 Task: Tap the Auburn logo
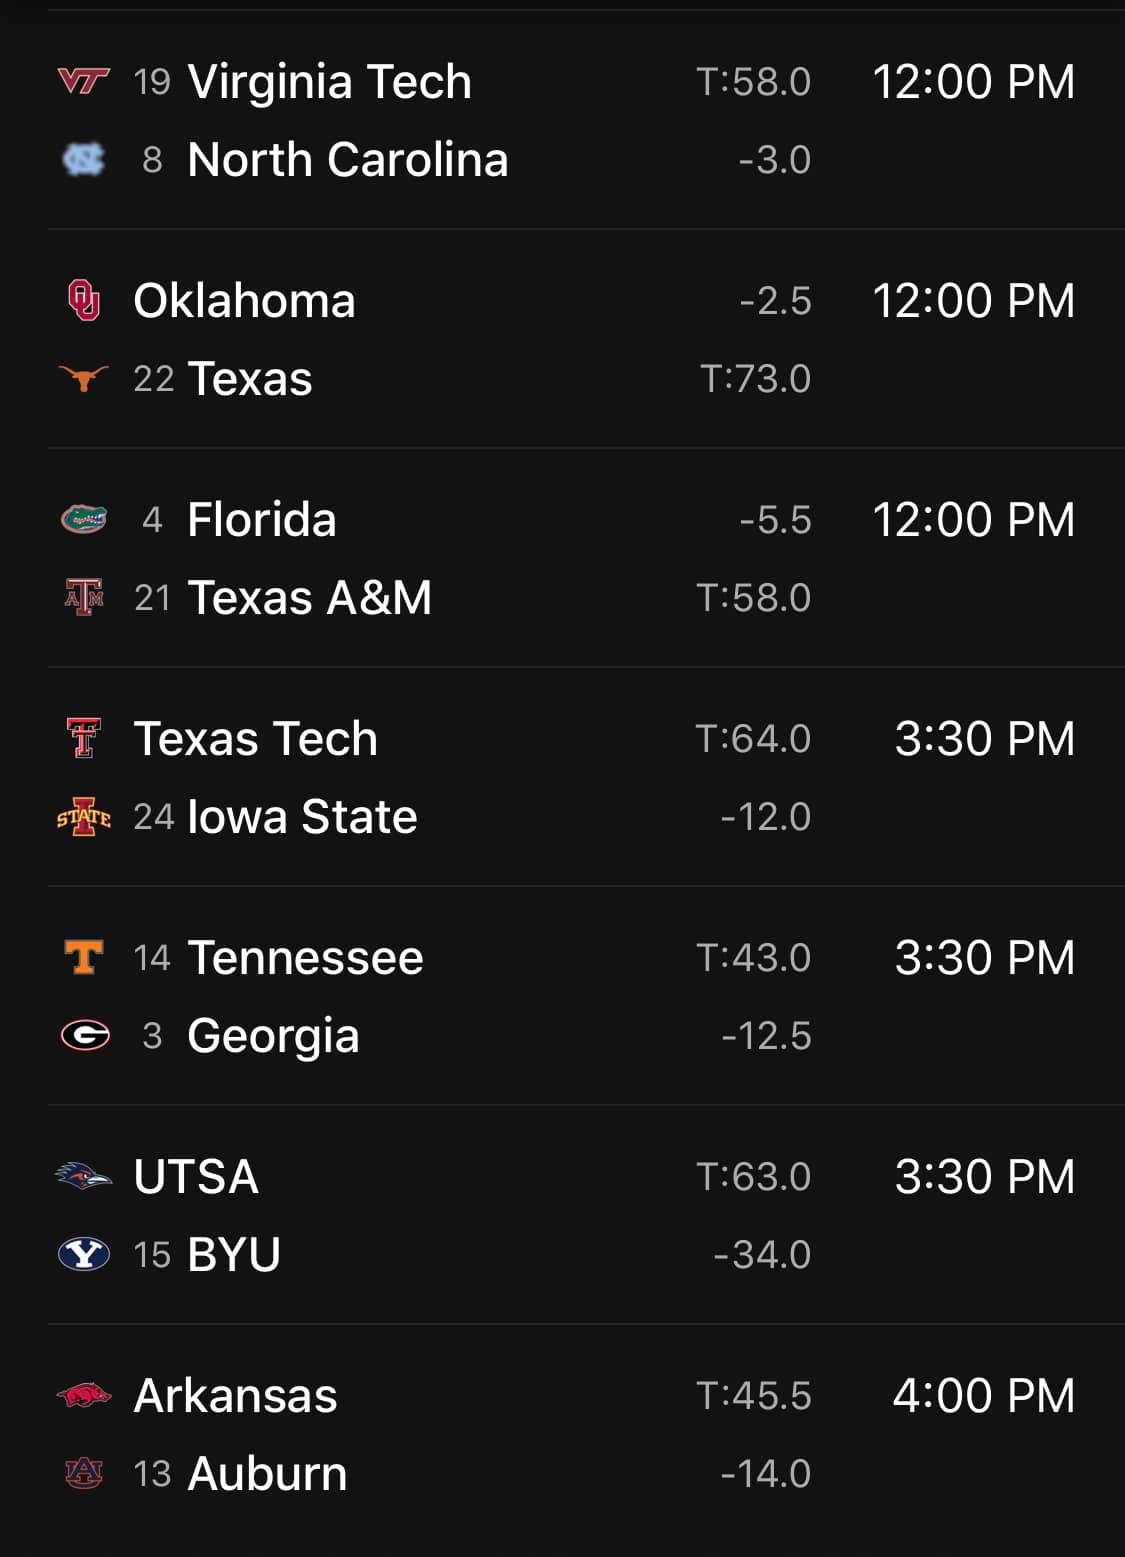pyautogui.click(x=84, y=1473)
